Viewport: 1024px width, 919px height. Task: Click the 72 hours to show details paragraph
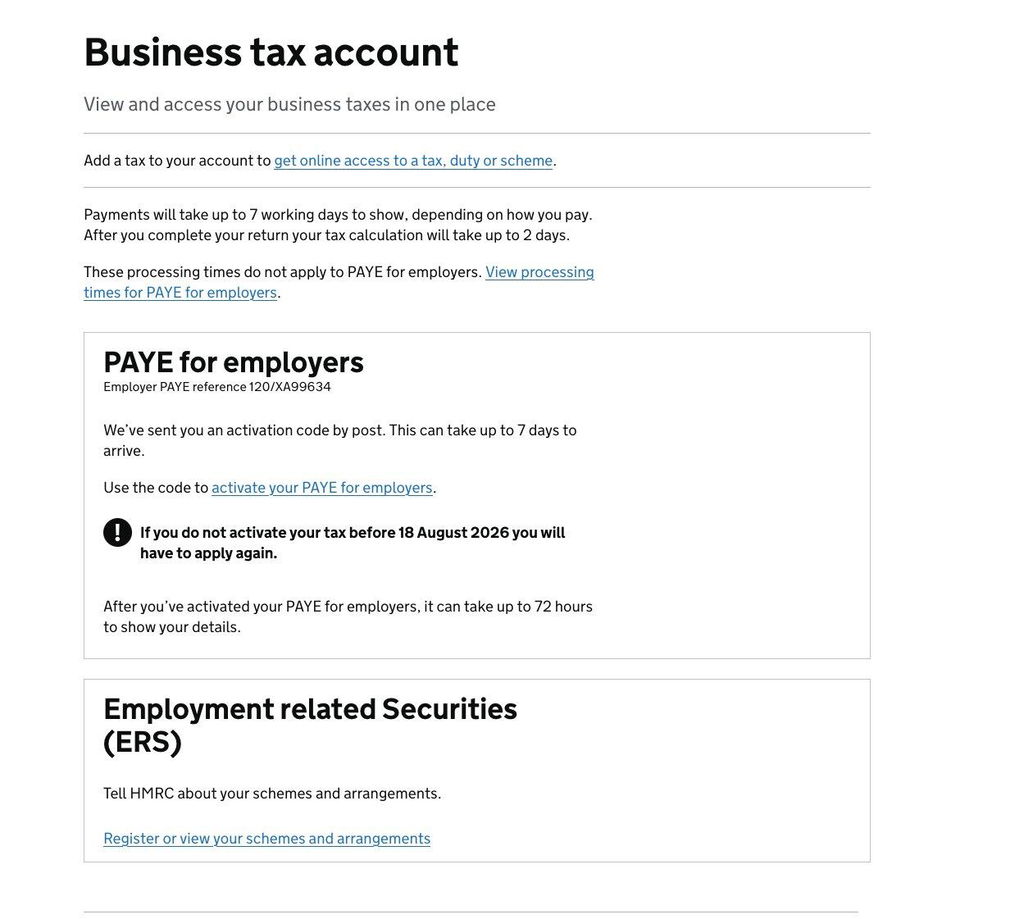(348, 617)
